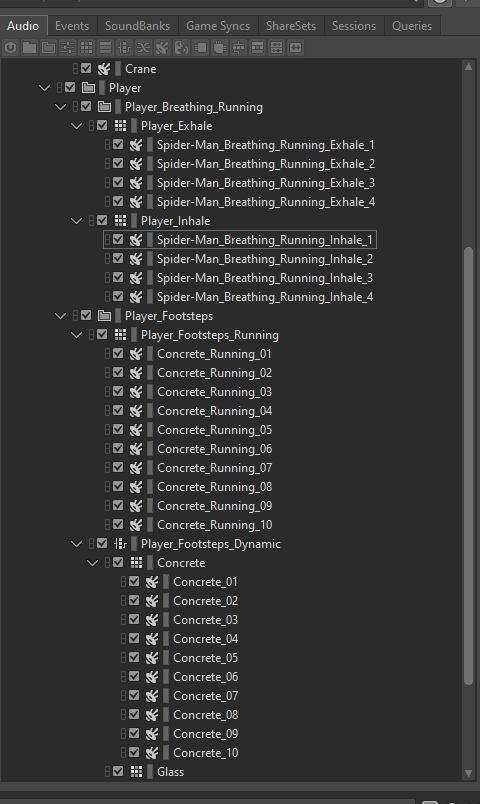Click the waveform icon at toolbar end
480x804 pixels.
click(295, 48)
